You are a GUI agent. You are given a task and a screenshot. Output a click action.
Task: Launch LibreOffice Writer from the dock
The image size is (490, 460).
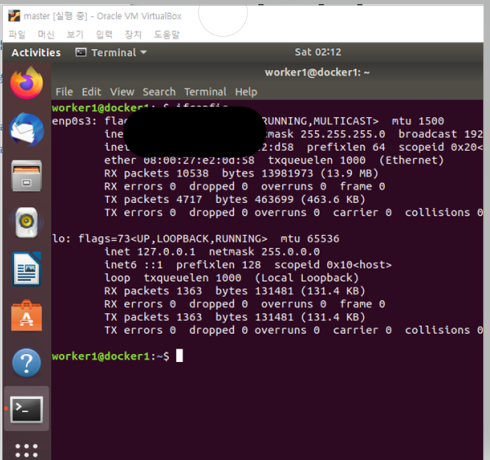coord(27,269)
